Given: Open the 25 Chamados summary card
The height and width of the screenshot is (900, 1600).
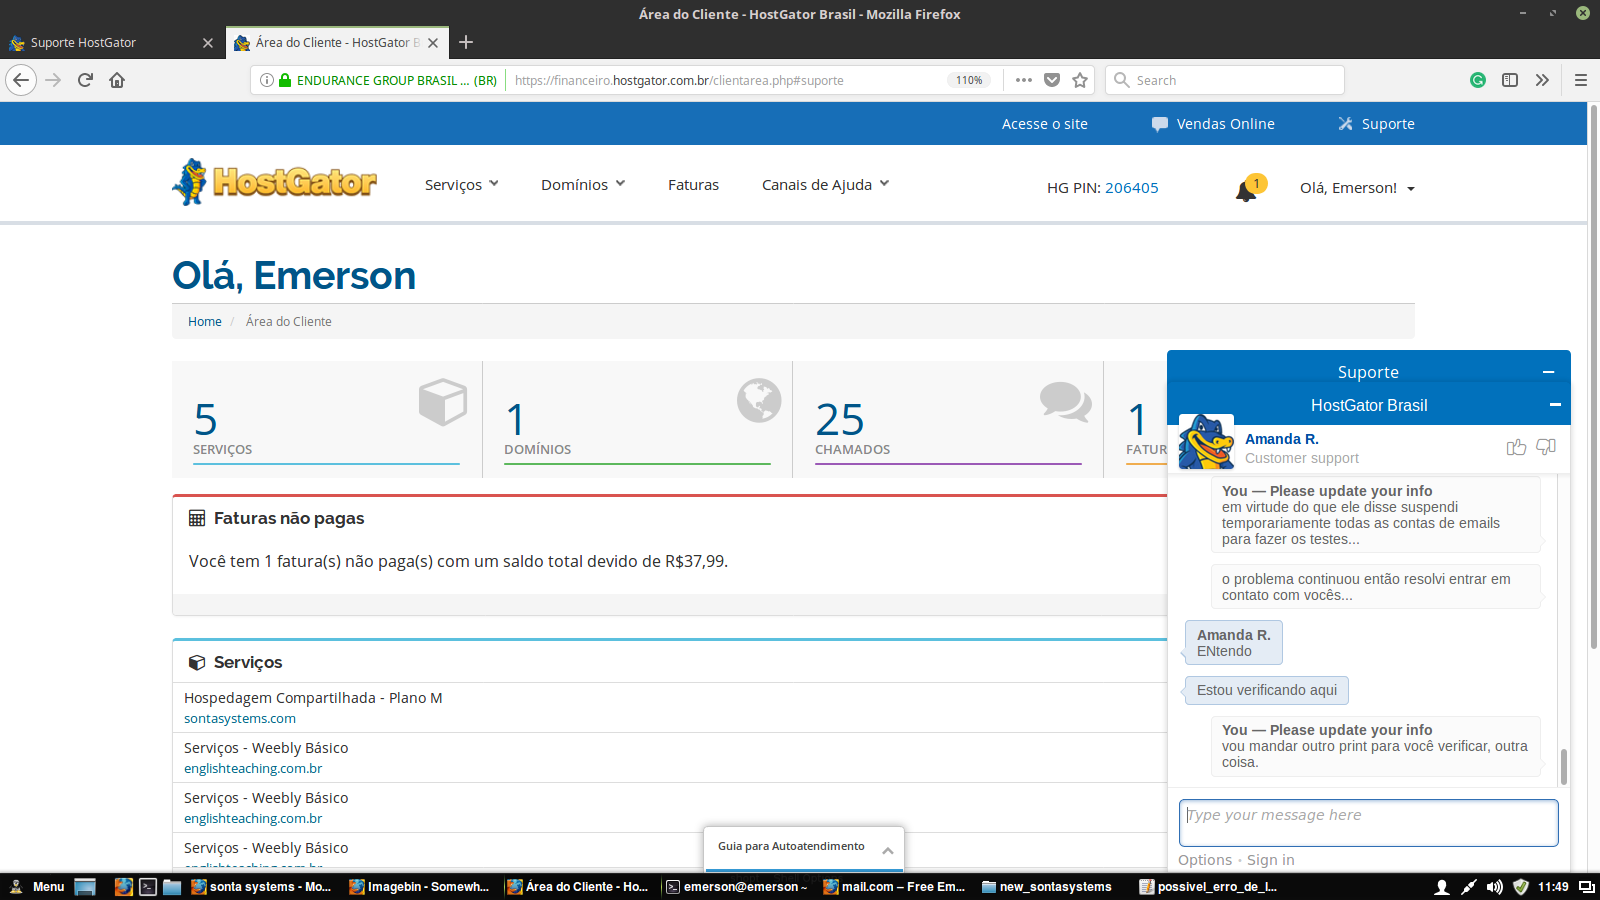Looking at the screenshot, I should (x=948, y=419).
